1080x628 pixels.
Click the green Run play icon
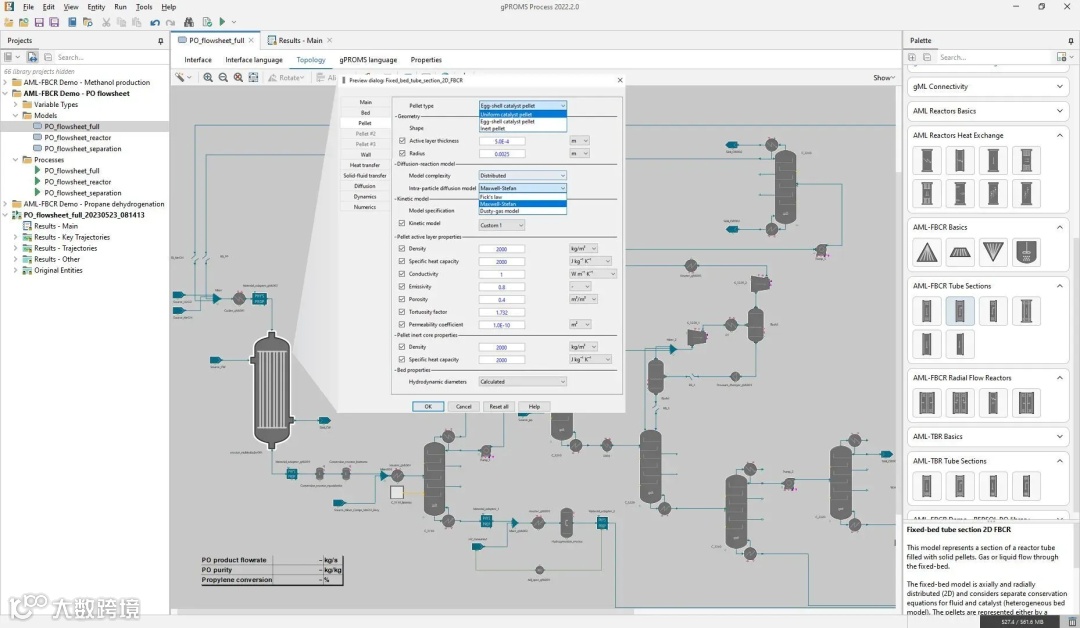pyautogui.click(x=222, y=22)
